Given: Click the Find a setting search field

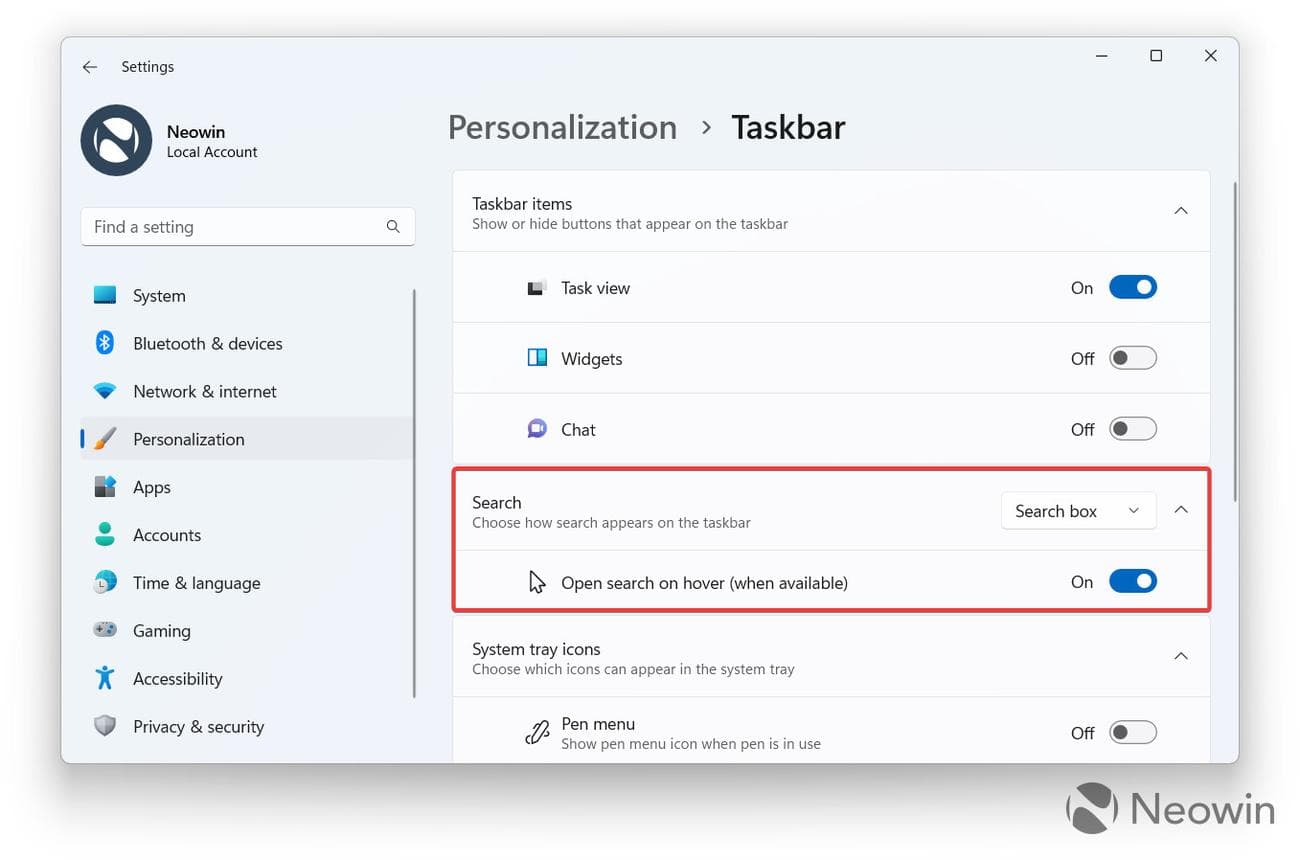Looking at the screenshot, I should tap(235, 227).
